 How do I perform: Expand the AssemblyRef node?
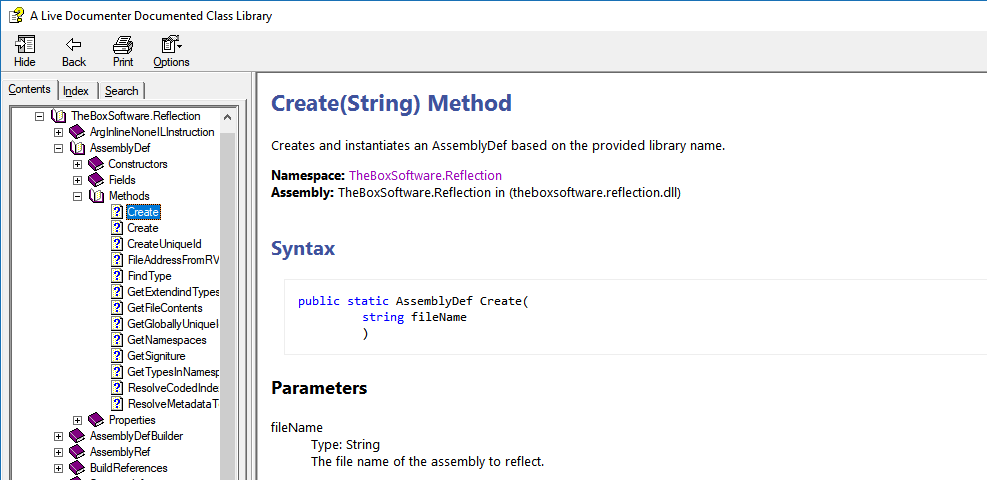59,452
